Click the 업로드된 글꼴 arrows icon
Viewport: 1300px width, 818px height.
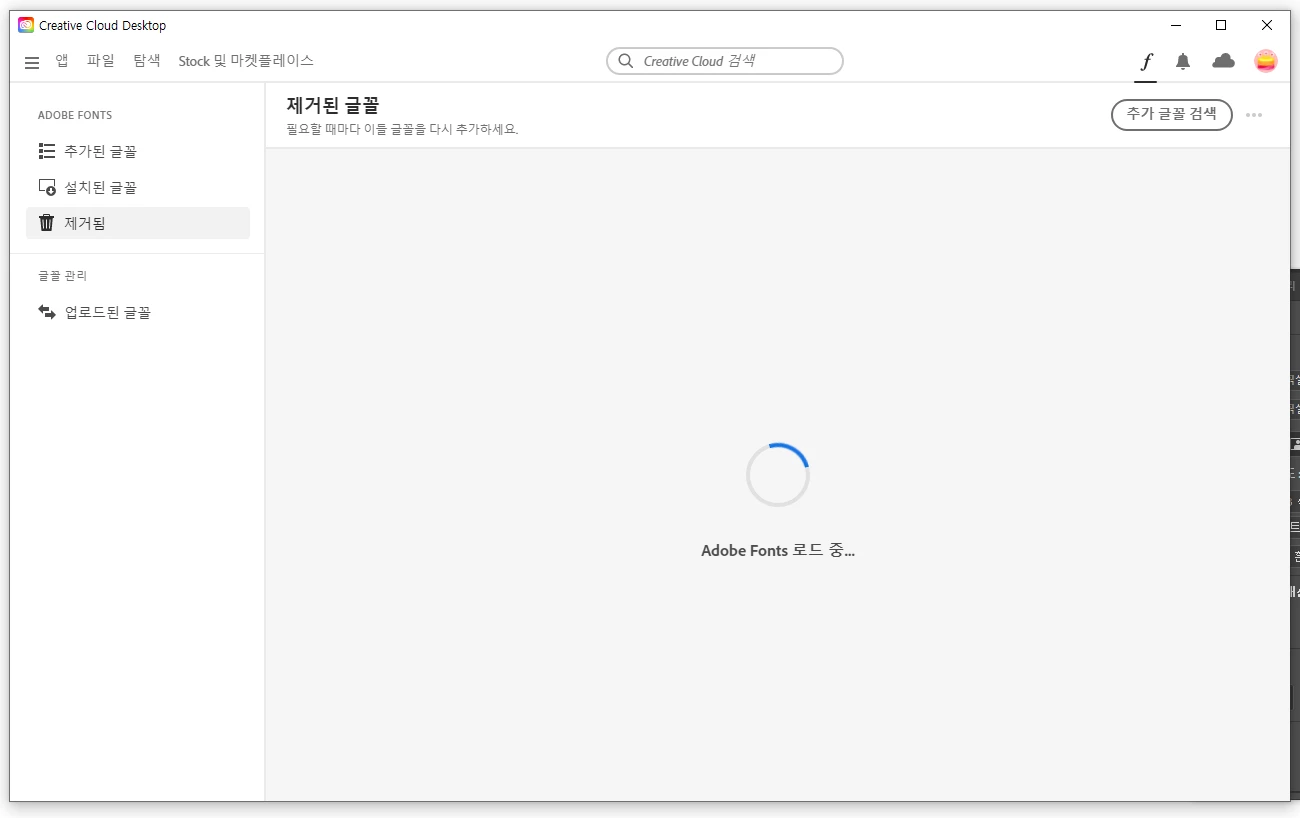(x=46, y=312)
